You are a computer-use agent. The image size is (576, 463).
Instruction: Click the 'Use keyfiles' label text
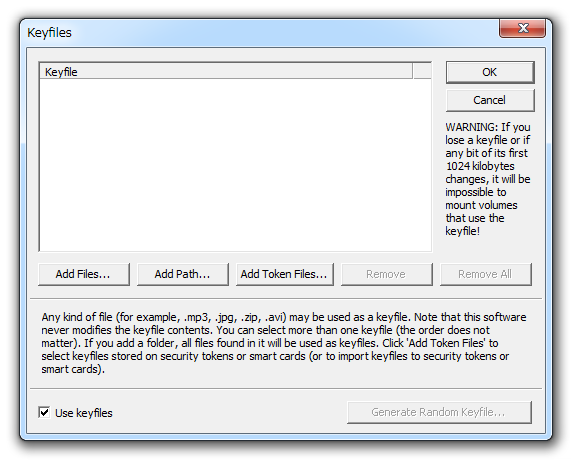[x=84, y=413]
